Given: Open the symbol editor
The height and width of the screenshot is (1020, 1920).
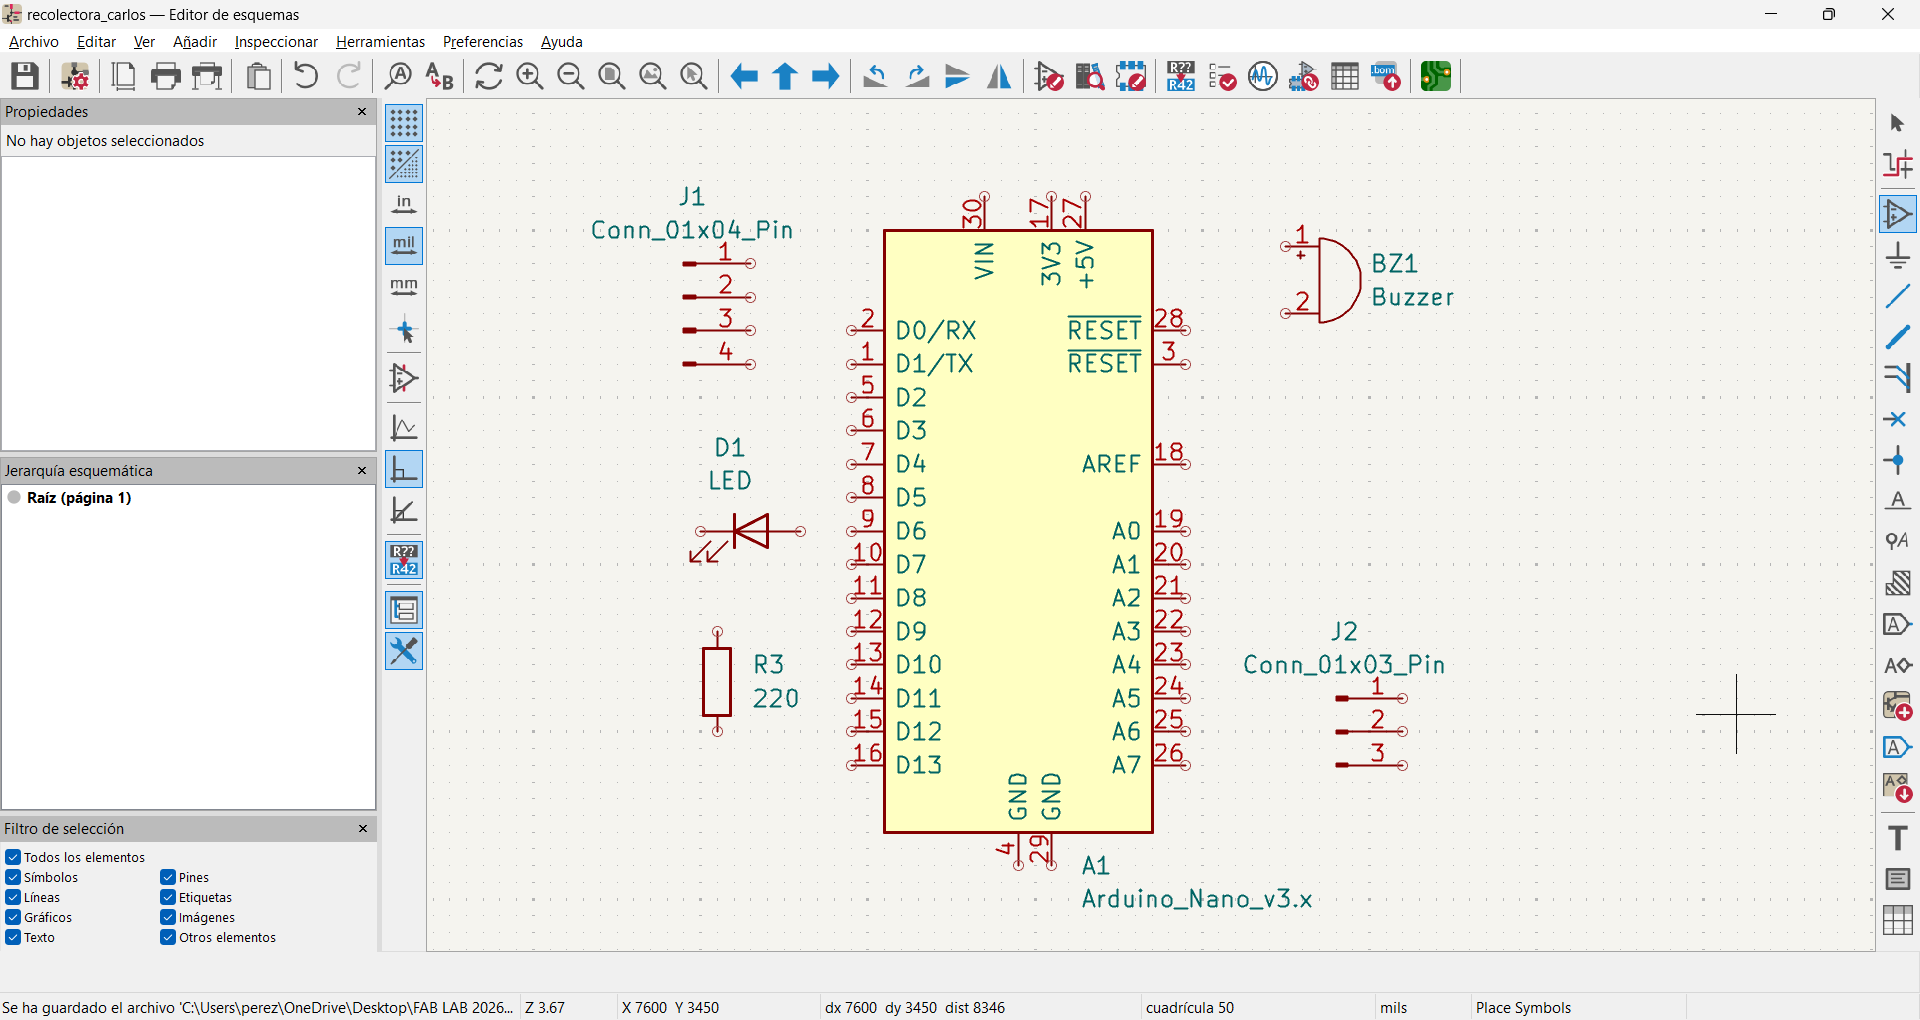Looking at the screenshot, I should coord(1049,76).
